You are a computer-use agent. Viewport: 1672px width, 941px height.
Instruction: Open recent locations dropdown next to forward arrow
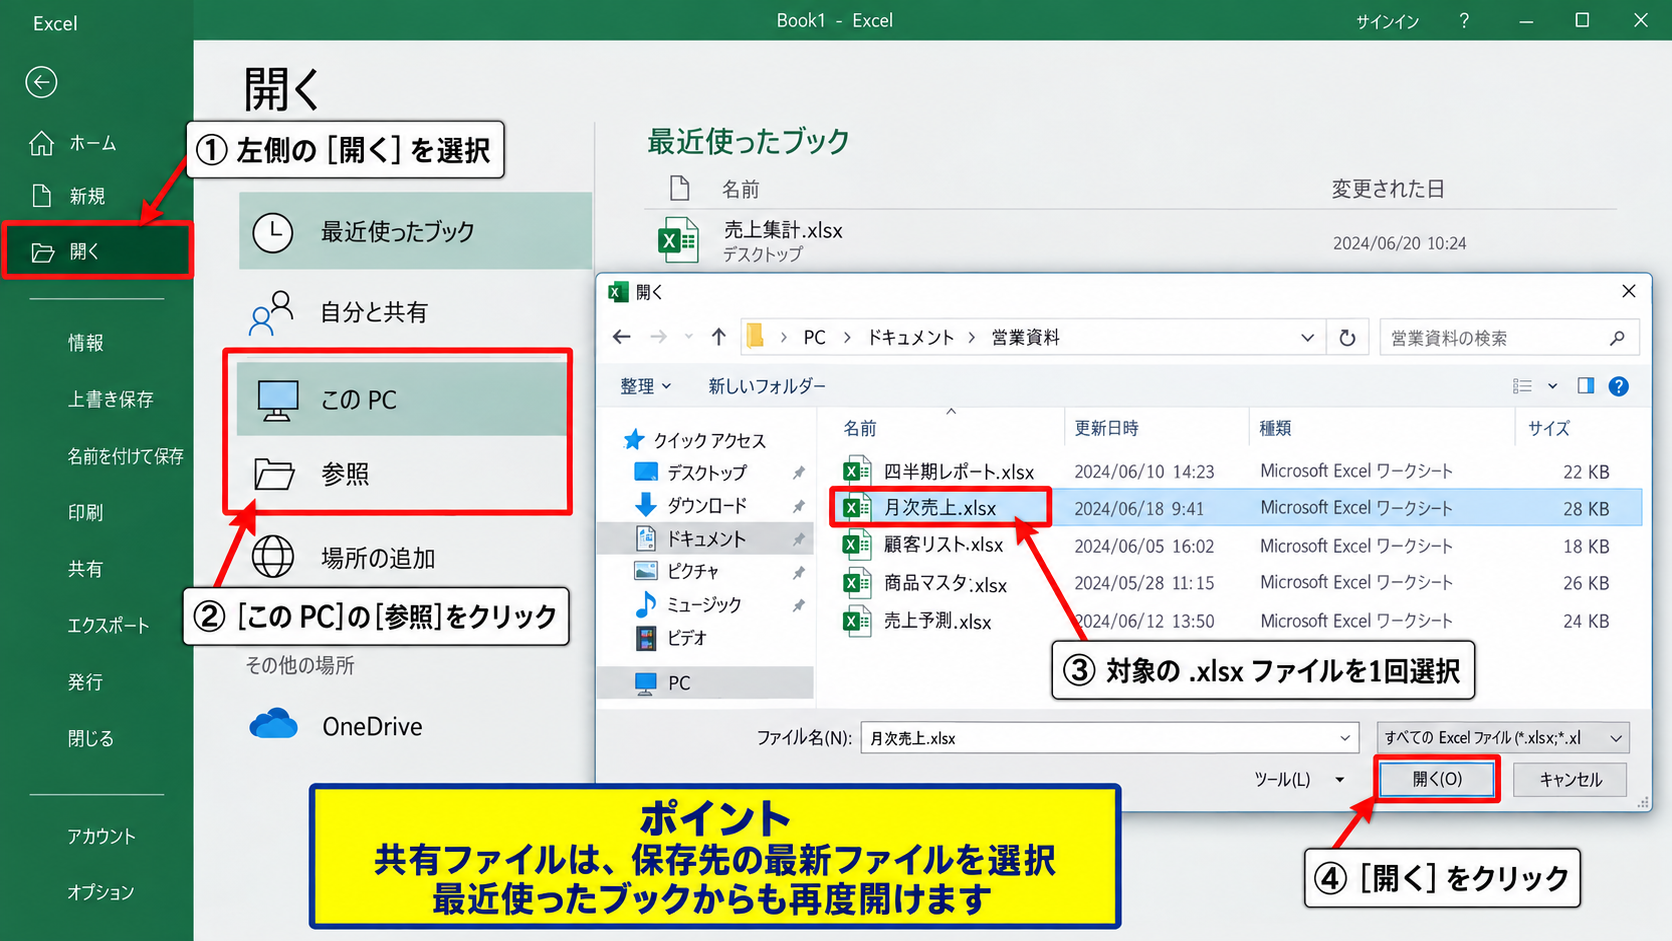[688, 337]
